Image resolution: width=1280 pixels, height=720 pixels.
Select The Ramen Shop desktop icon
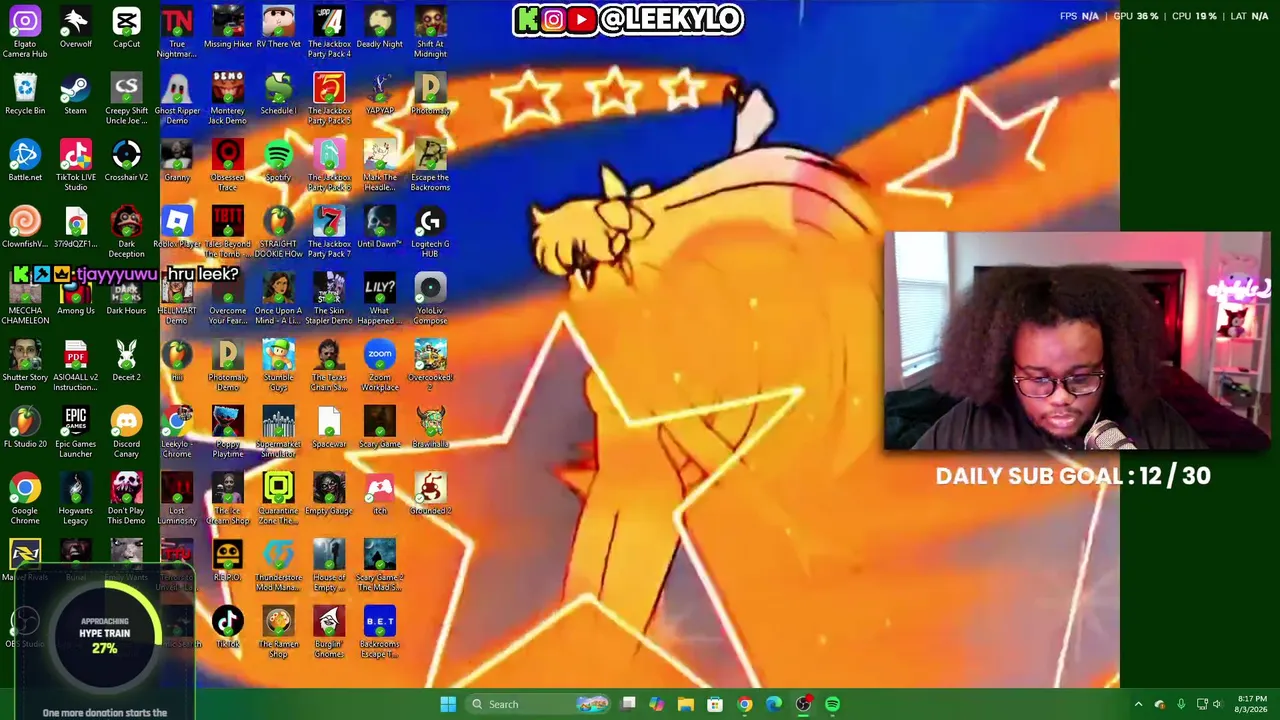tap(278, 632)
